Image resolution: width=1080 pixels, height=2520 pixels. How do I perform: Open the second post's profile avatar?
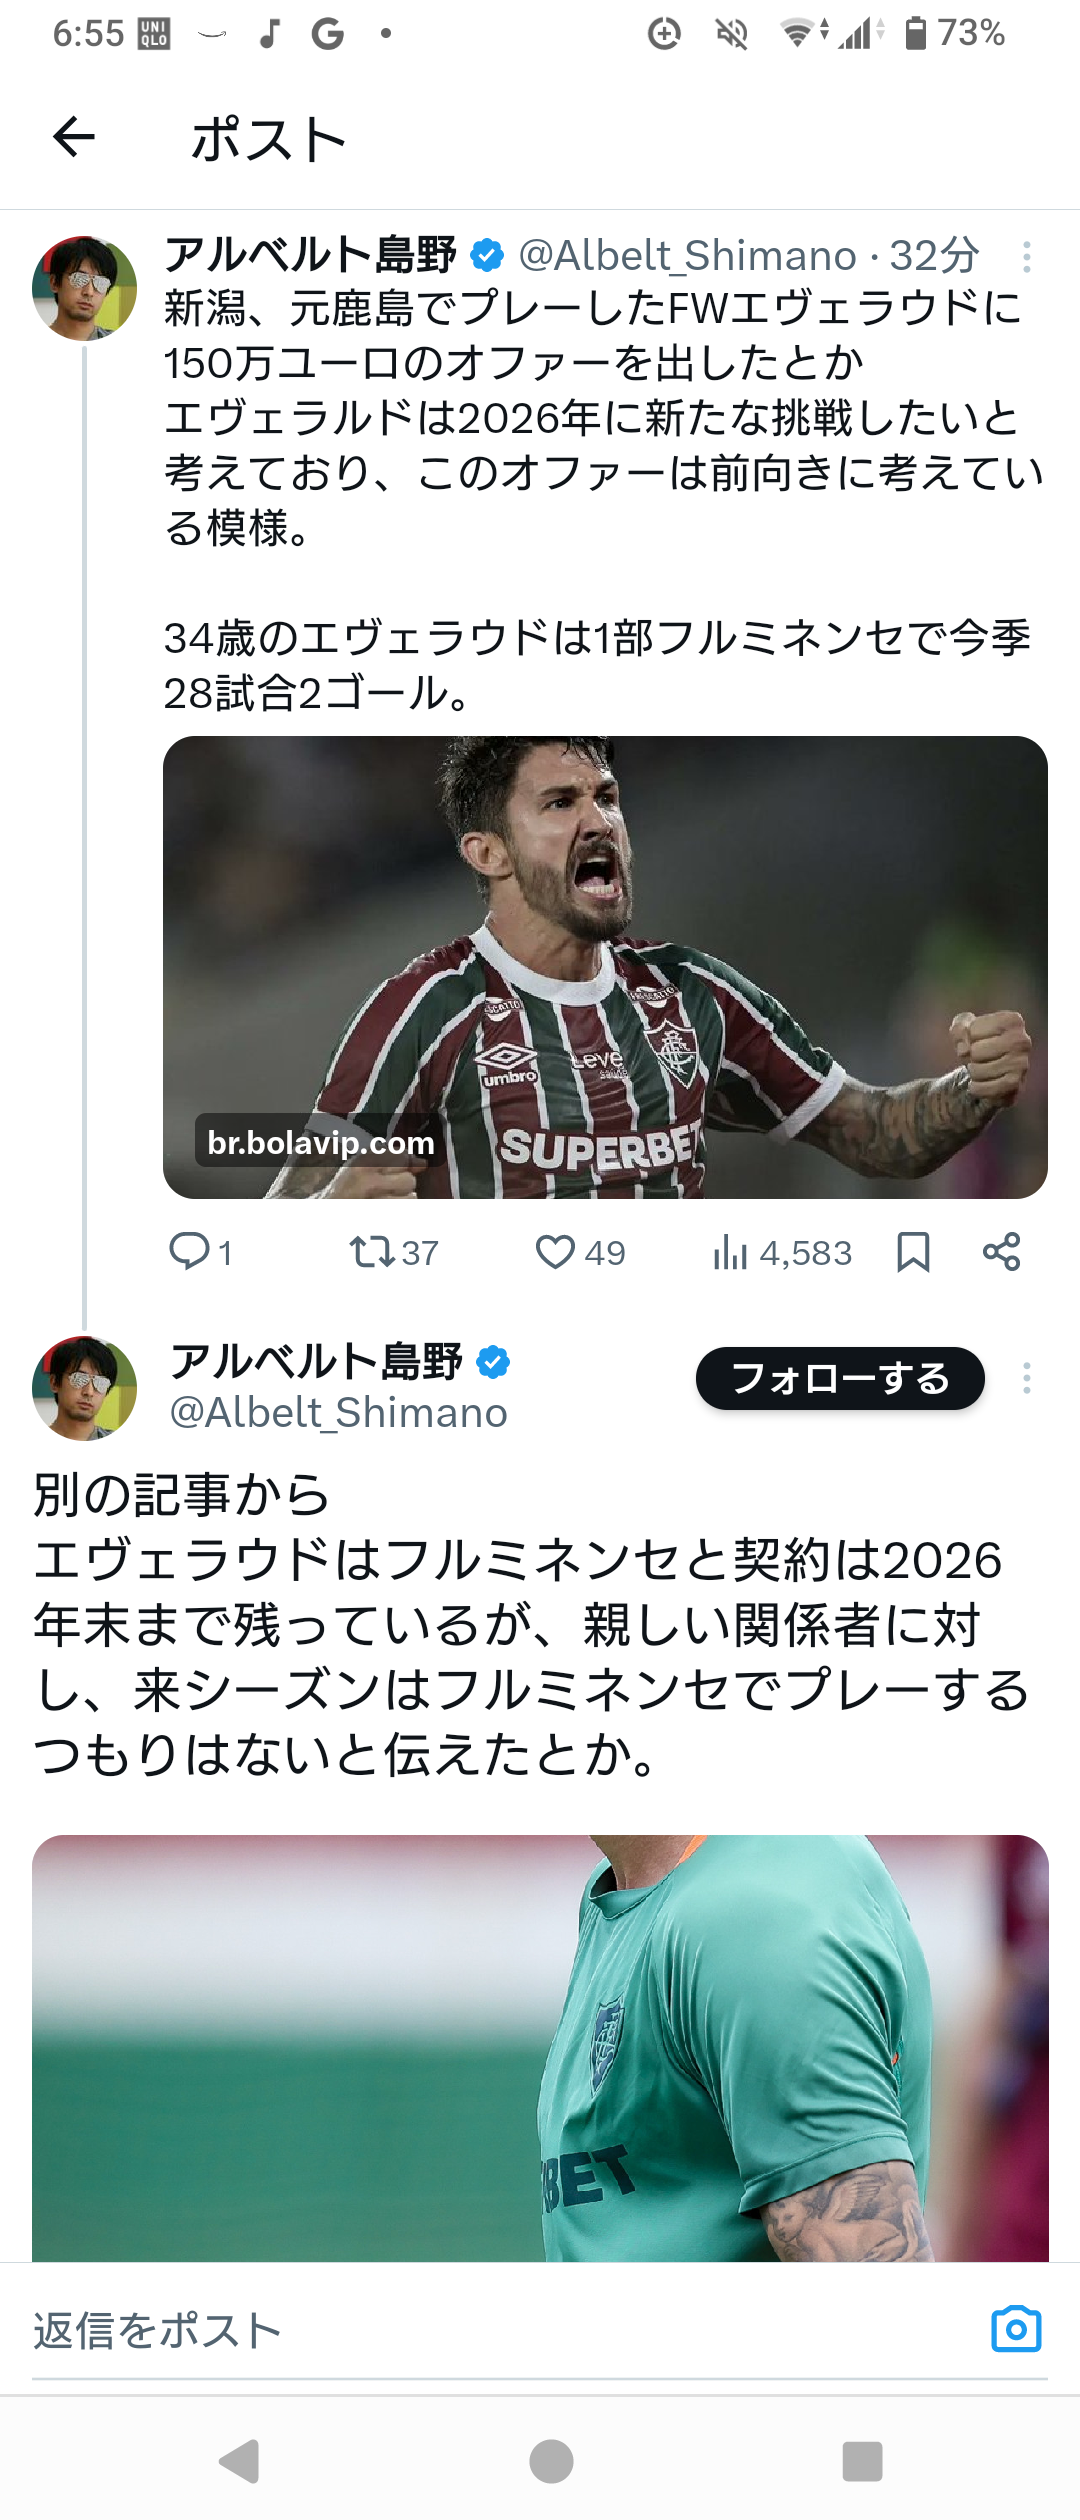(85, 1388)
